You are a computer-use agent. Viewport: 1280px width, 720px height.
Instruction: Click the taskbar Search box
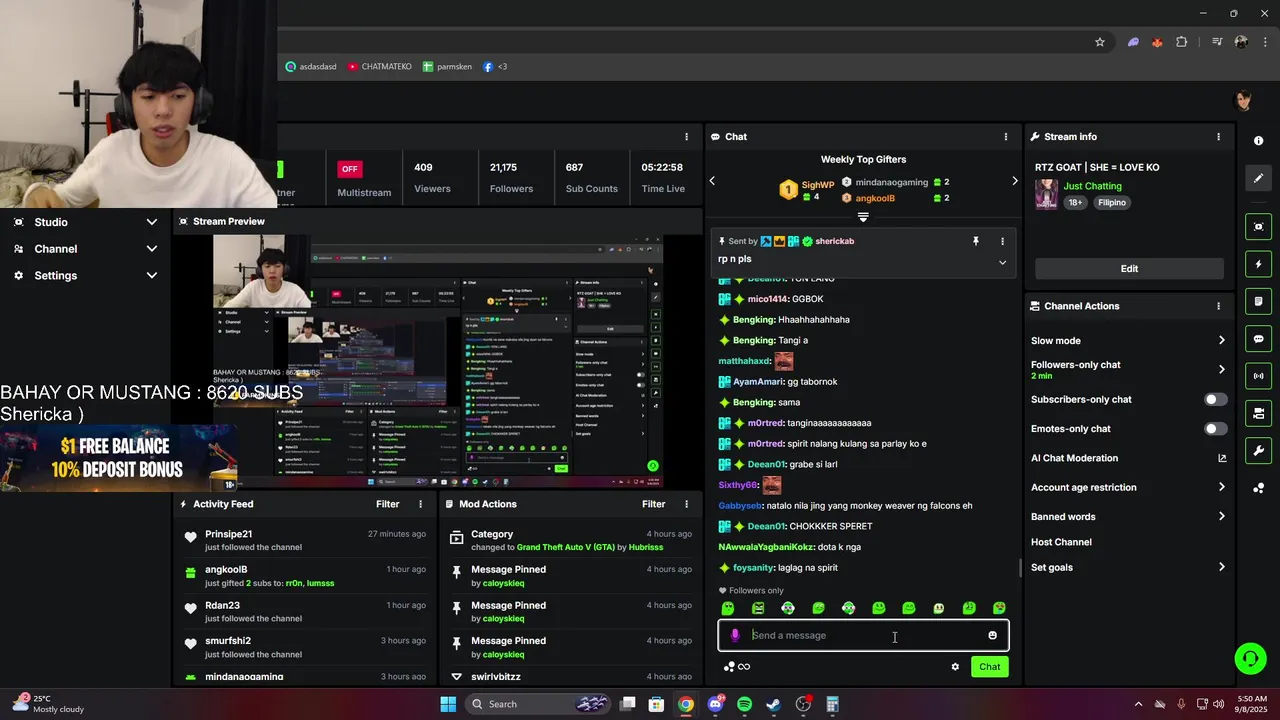pyautogui.click(x=537, y=704)
